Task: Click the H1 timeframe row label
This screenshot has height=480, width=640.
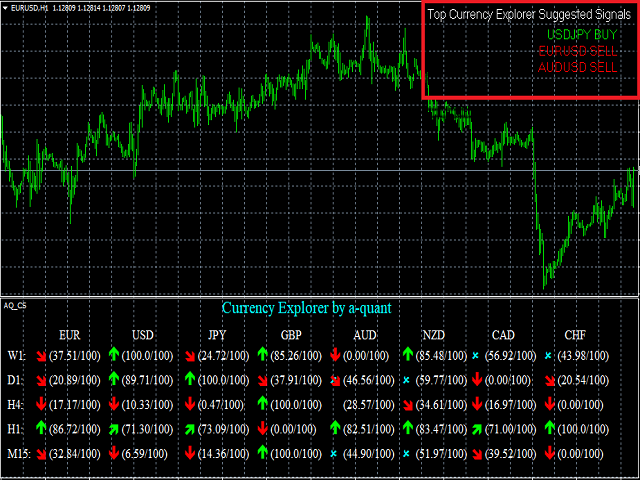Action: pyautogui.click(x=15, y=429)
